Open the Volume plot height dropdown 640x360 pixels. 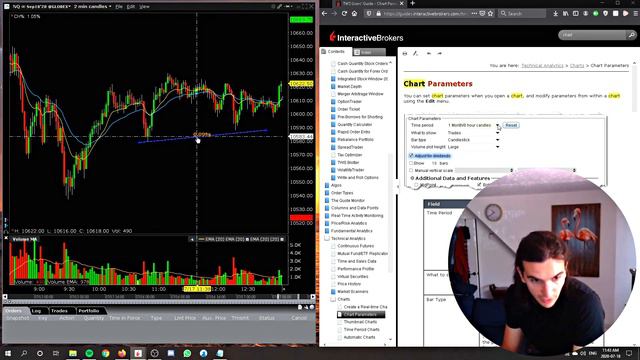[x=498, y=147]
